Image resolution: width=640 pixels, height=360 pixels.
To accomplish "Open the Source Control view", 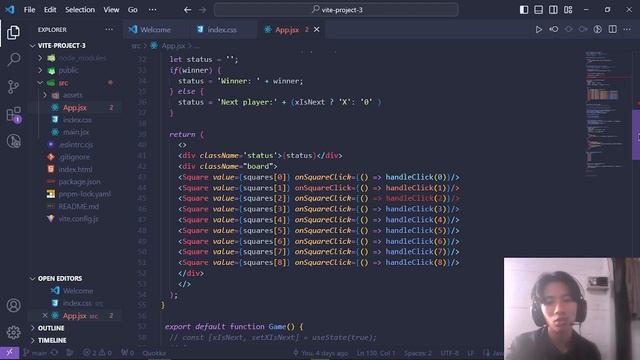I will tap(13, 87).
